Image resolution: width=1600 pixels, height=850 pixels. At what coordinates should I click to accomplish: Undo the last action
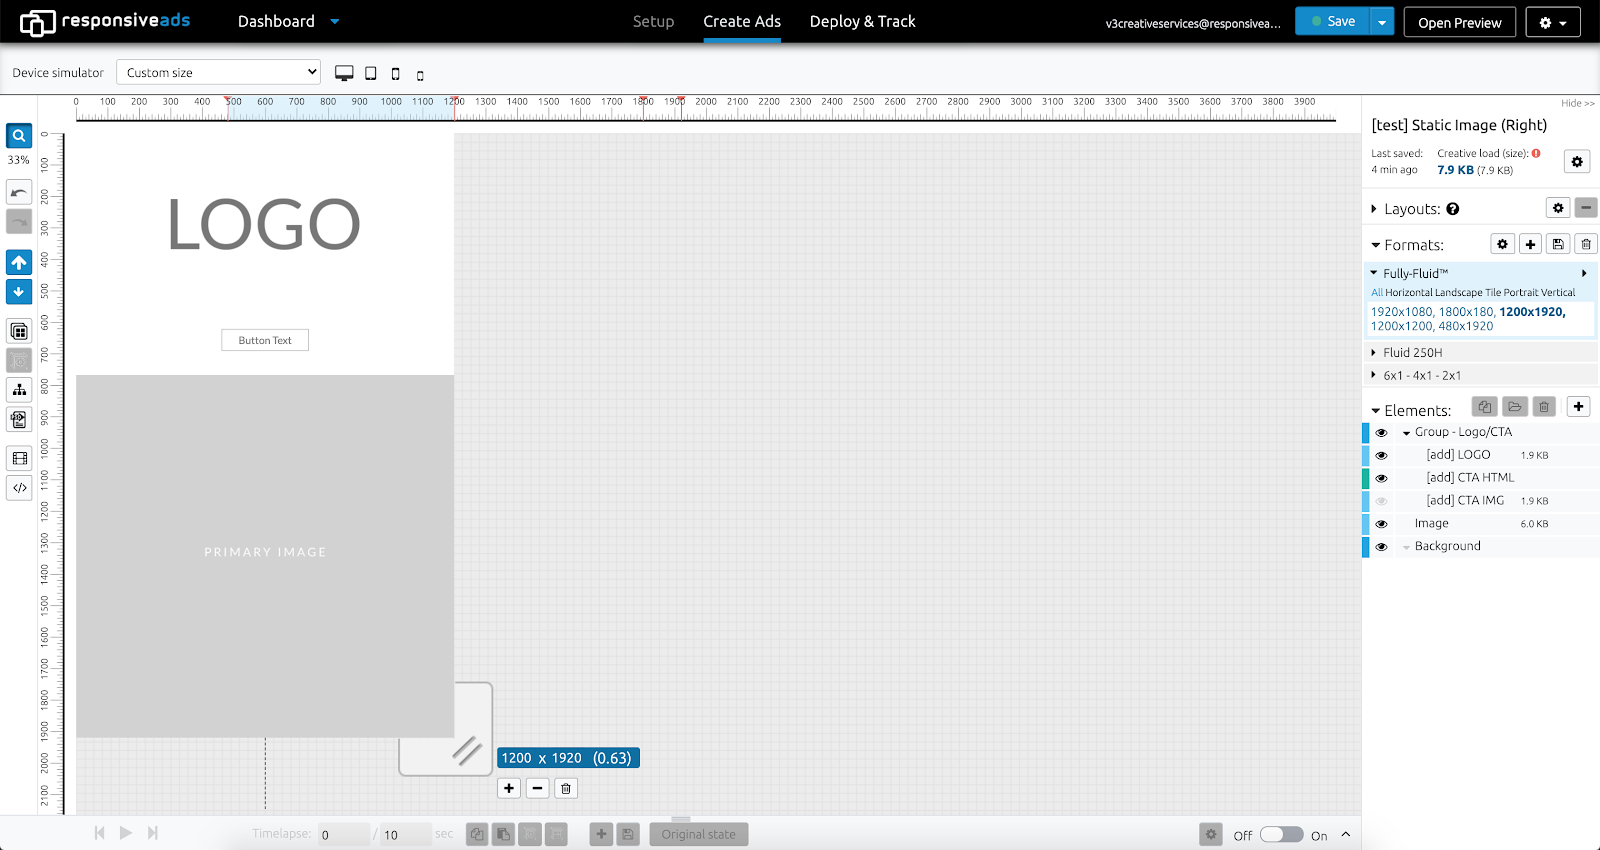[19, 192]
